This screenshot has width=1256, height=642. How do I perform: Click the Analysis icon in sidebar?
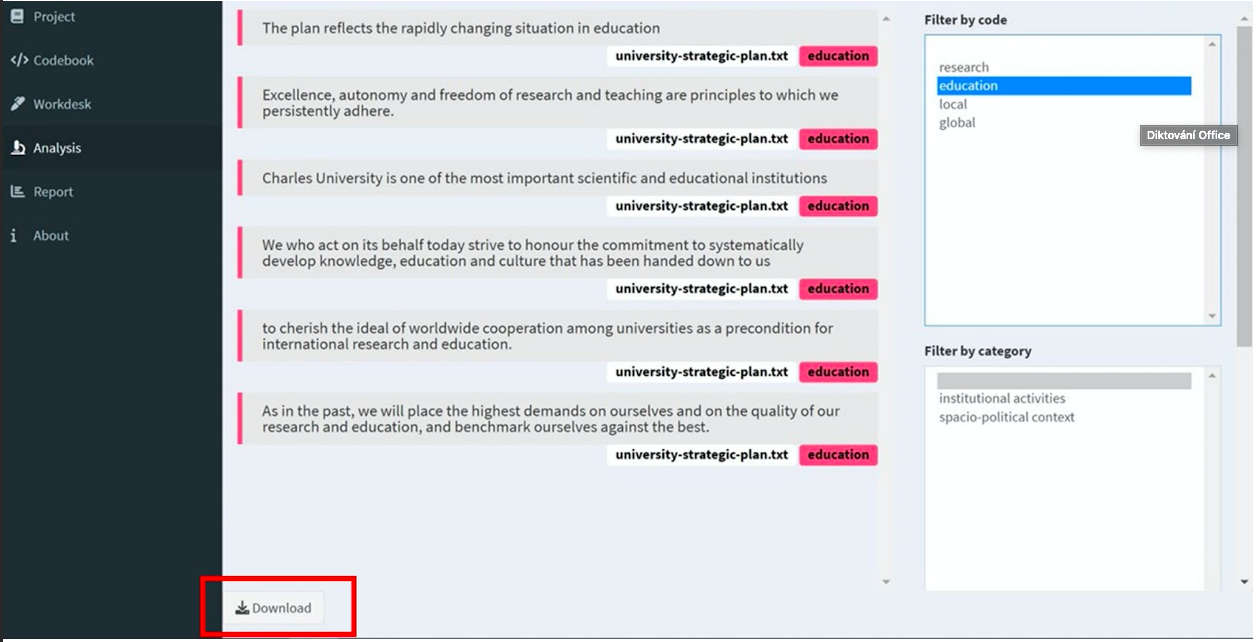[x=17, y=148]
